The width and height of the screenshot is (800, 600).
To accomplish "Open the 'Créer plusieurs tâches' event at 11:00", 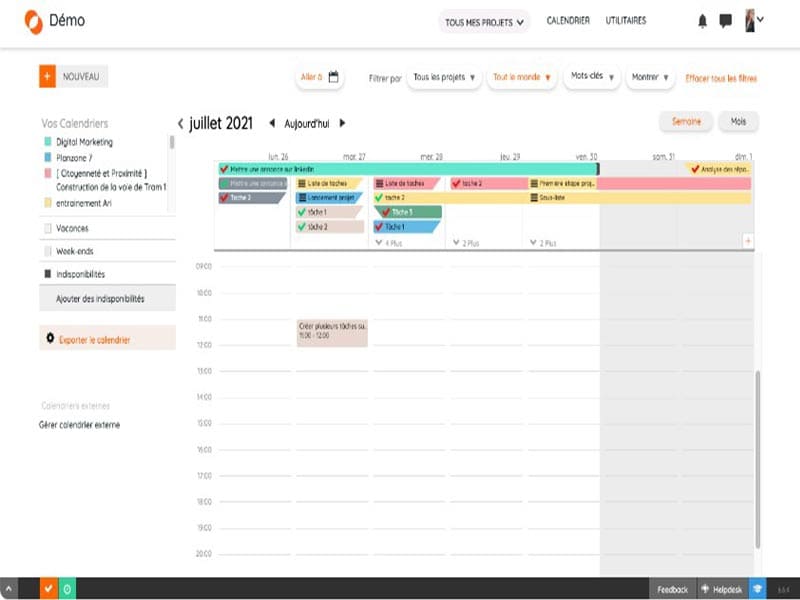I will tap(332, 333).
